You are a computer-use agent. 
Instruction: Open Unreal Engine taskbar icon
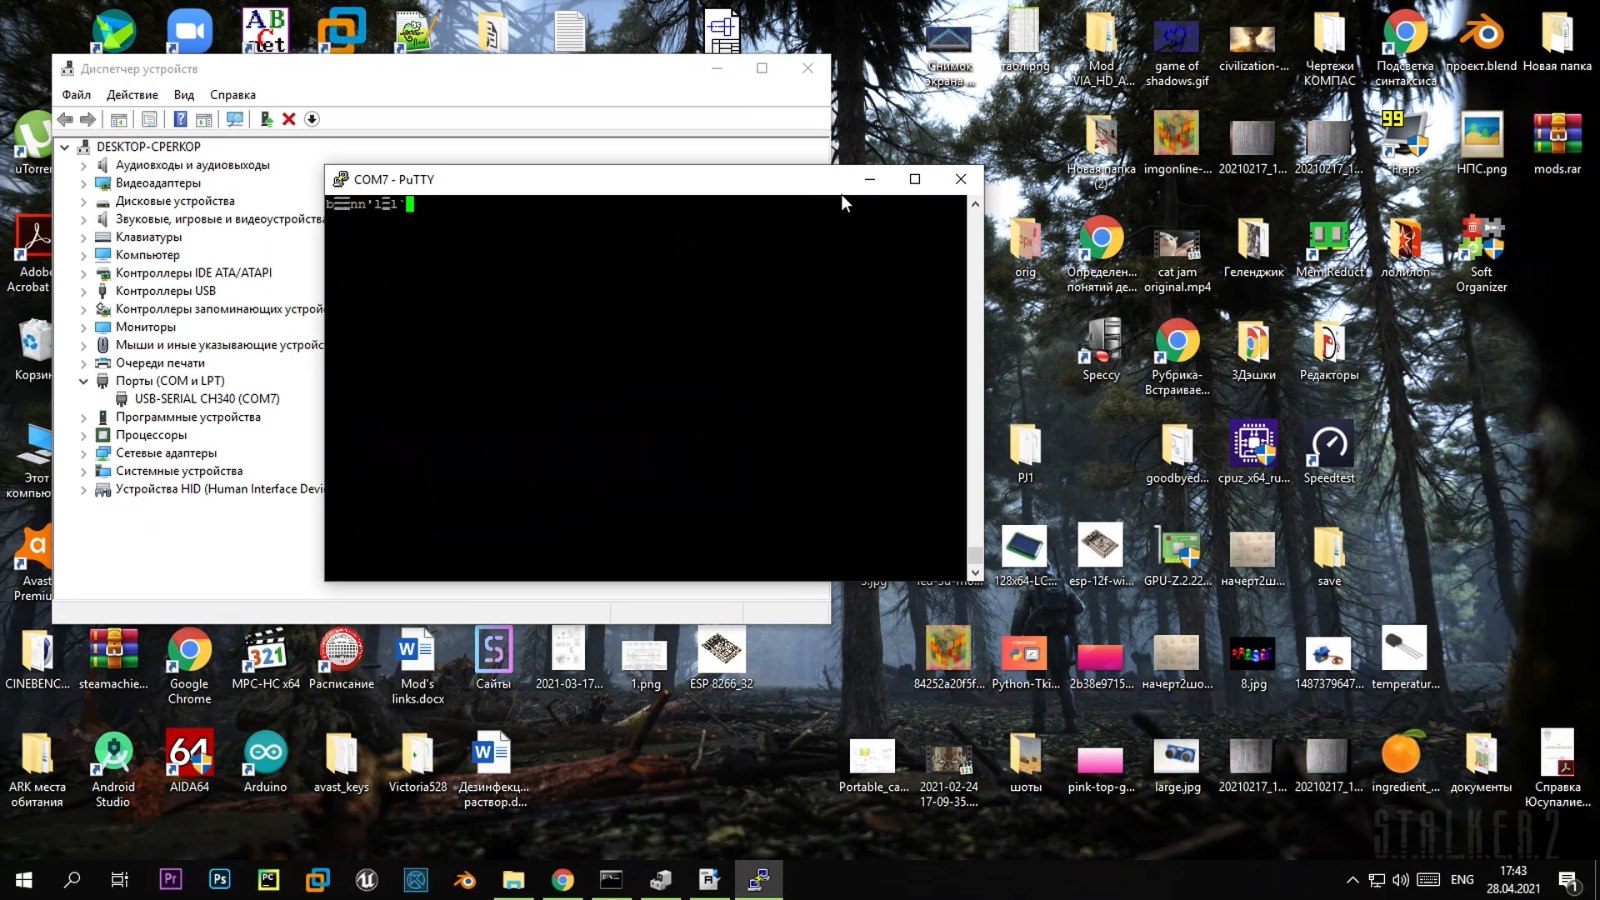tap(366, 880)
